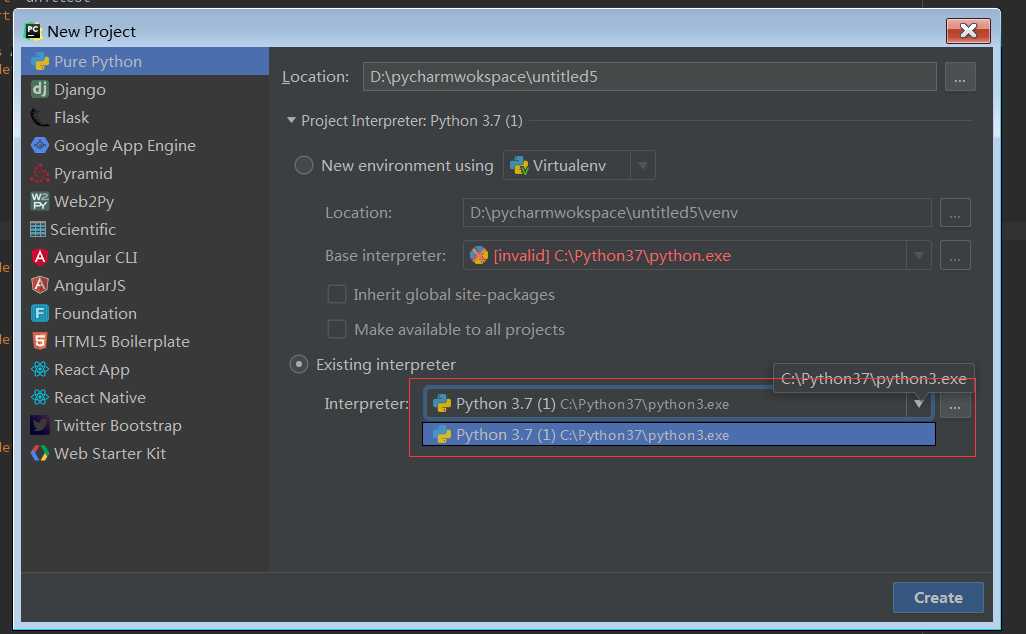Pick the Flask project icon

39,118
